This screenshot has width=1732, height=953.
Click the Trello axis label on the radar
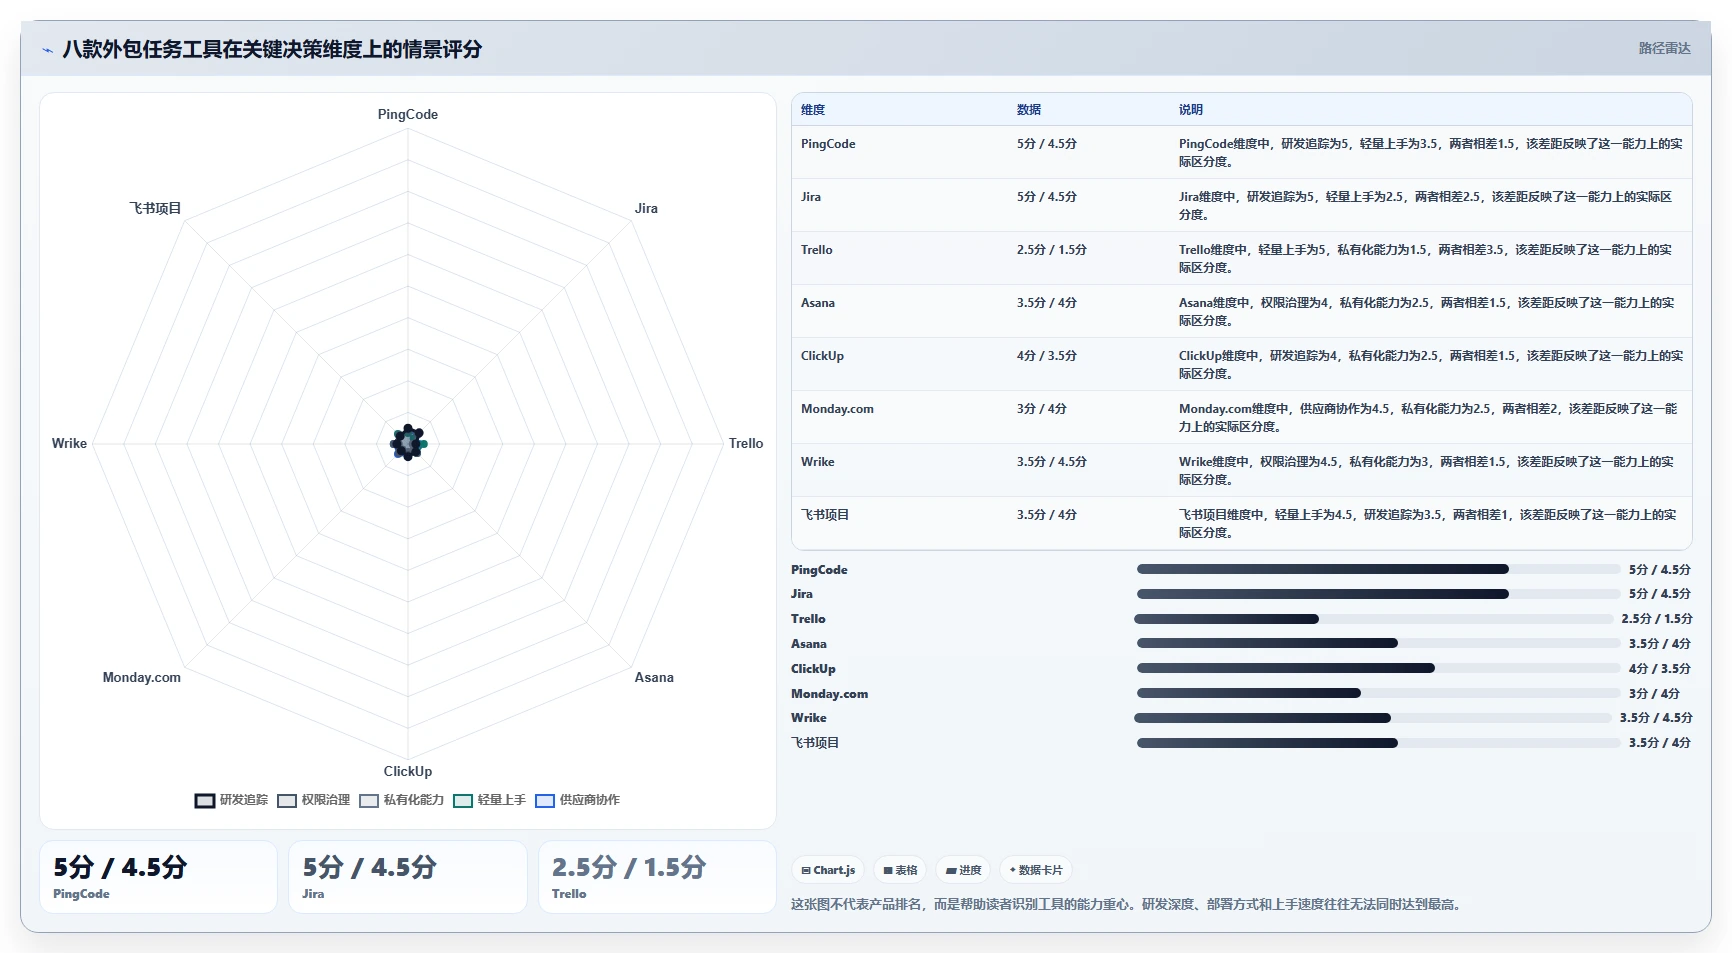point(746,443)
